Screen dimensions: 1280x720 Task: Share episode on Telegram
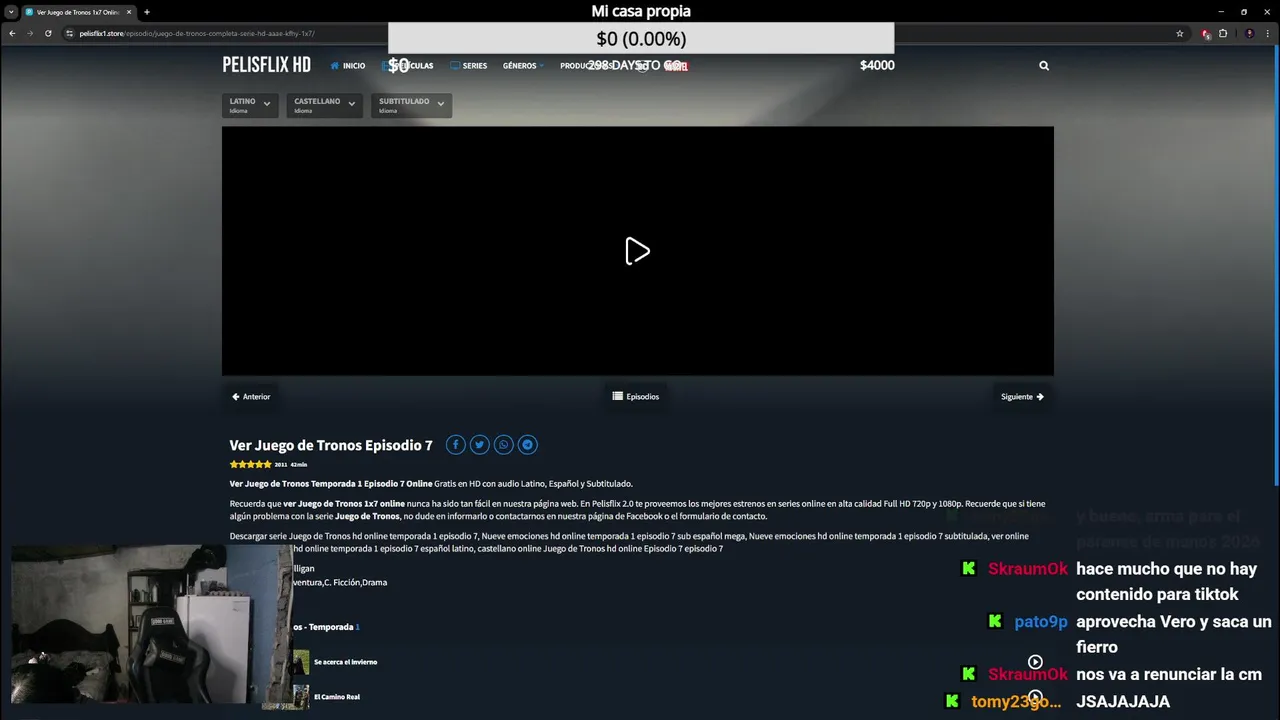point(527,445)
